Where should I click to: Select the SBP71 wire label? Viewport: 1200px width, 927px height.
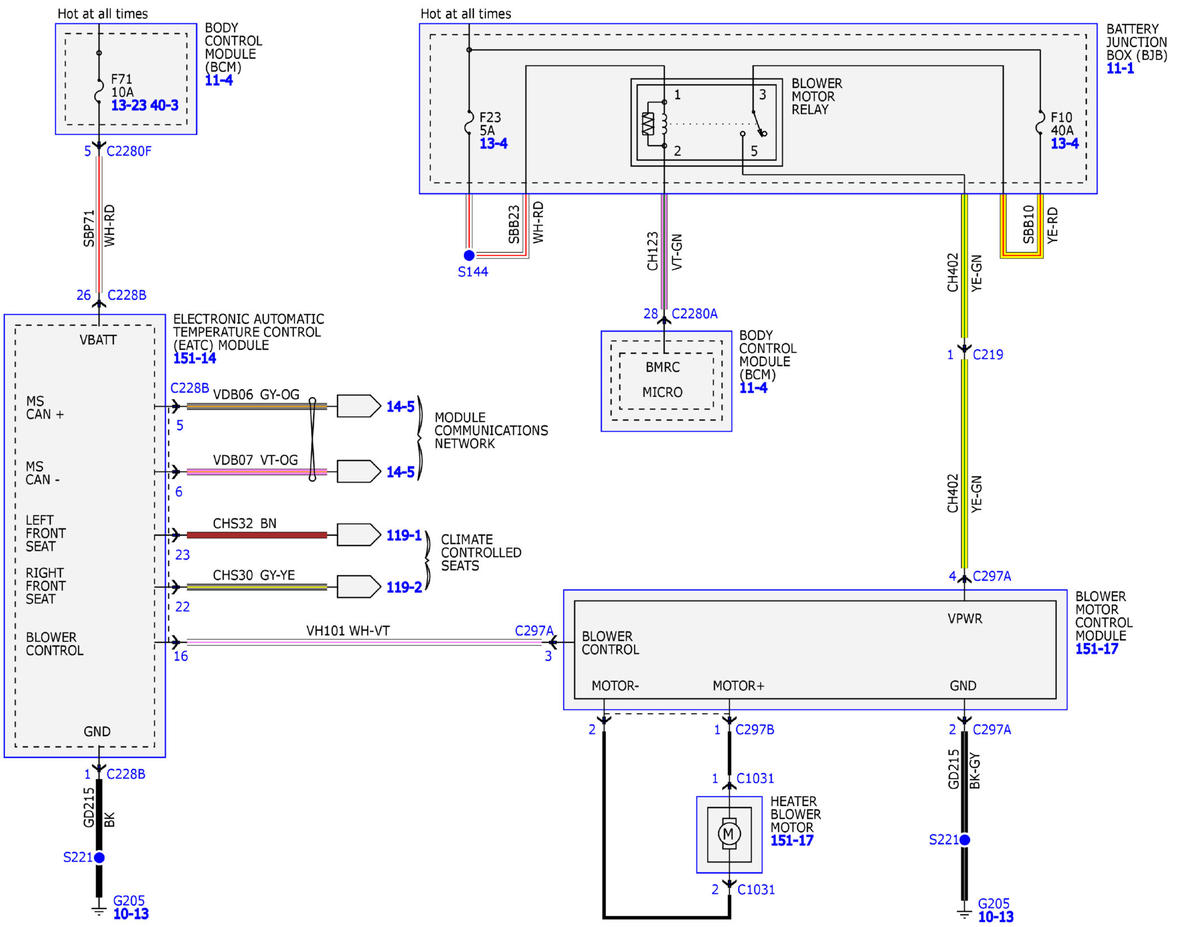89,227
